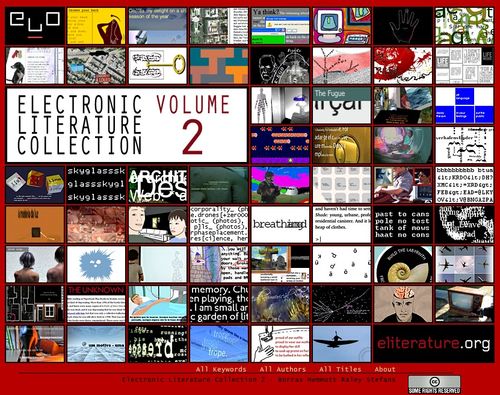The height and width of the screenshot is (395, 500).
Task: Select the breathing text thumbnail
Action: pyautogui.click(x=280, y=225)
